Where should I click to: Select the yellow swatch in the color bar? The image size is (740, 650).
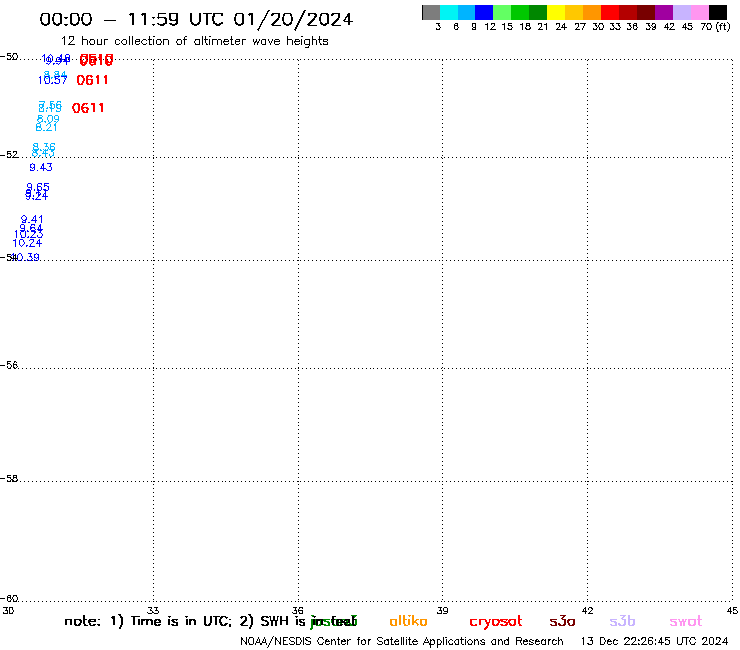(555, 12)
